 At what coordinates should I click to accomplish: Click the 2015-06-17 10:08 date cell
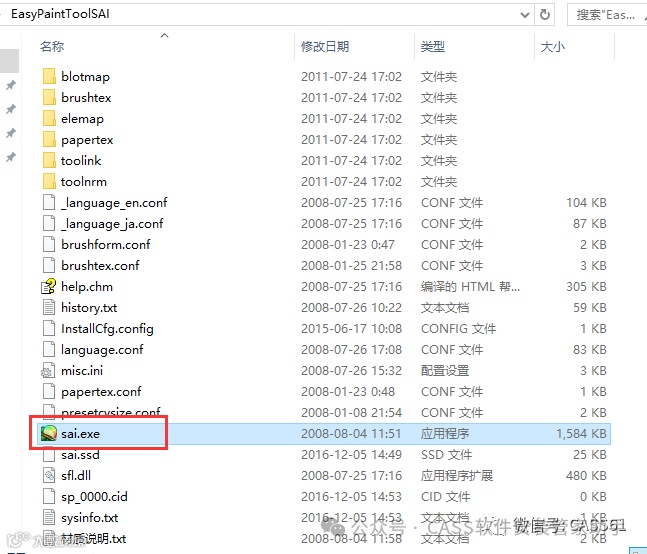click(x=351, y=329)
